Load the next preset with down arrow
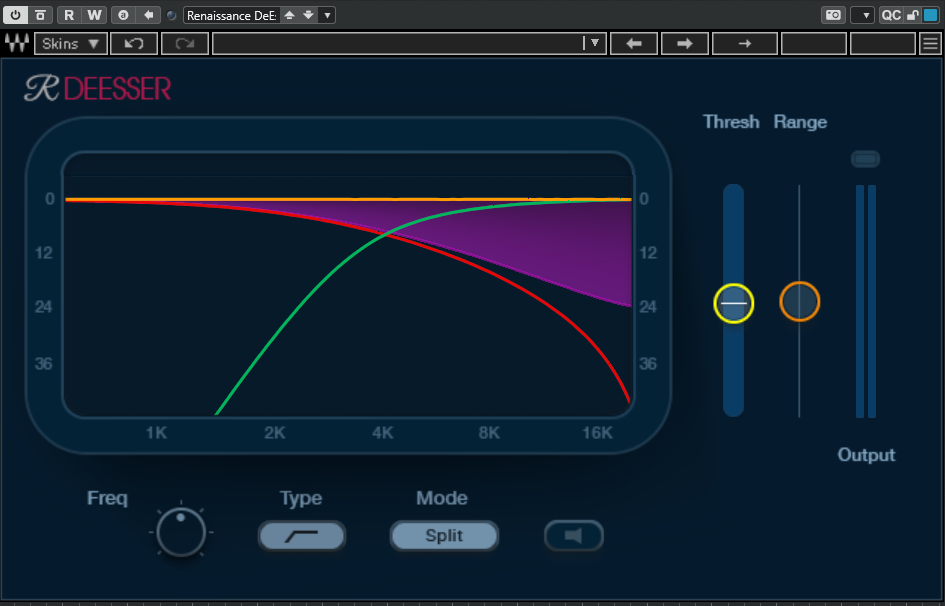This screenshot has width=945, height=606. (x=309, y=15)
